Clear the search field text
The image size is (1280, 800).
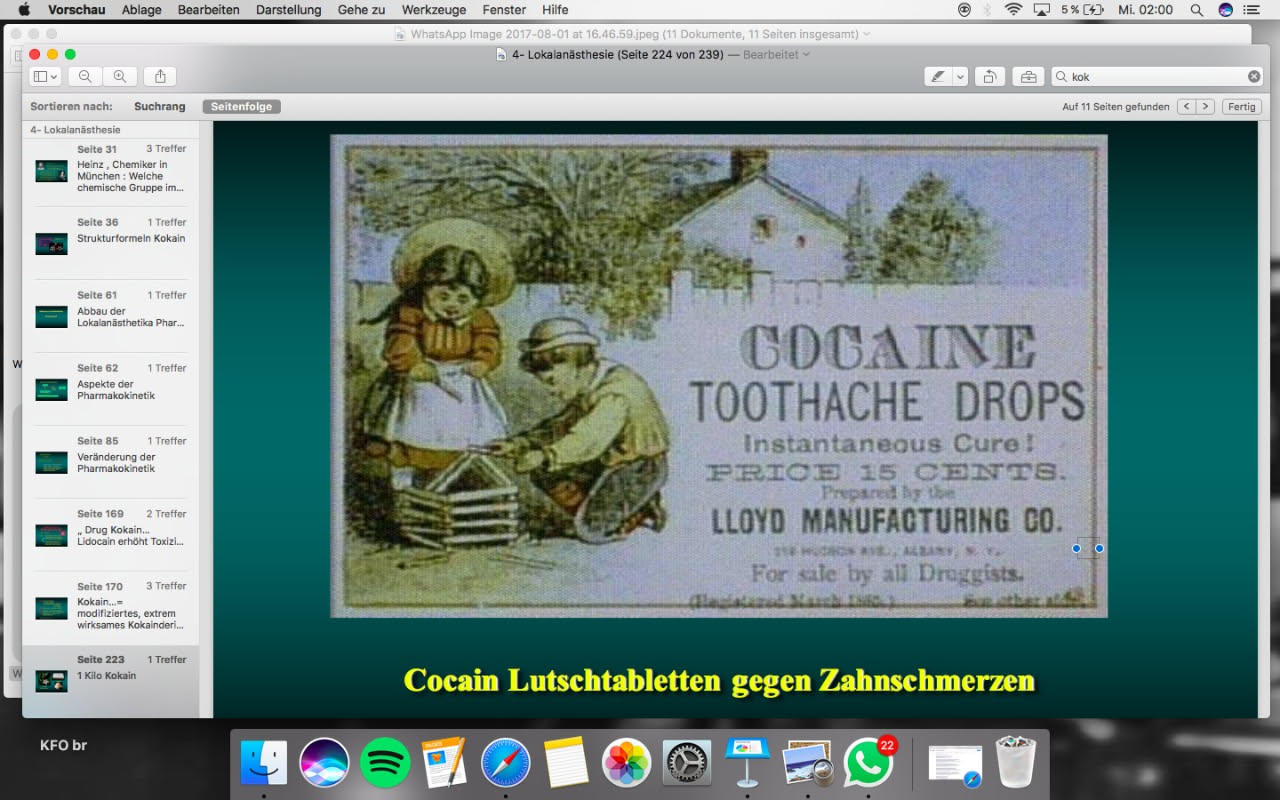(x=1254, y=76)
